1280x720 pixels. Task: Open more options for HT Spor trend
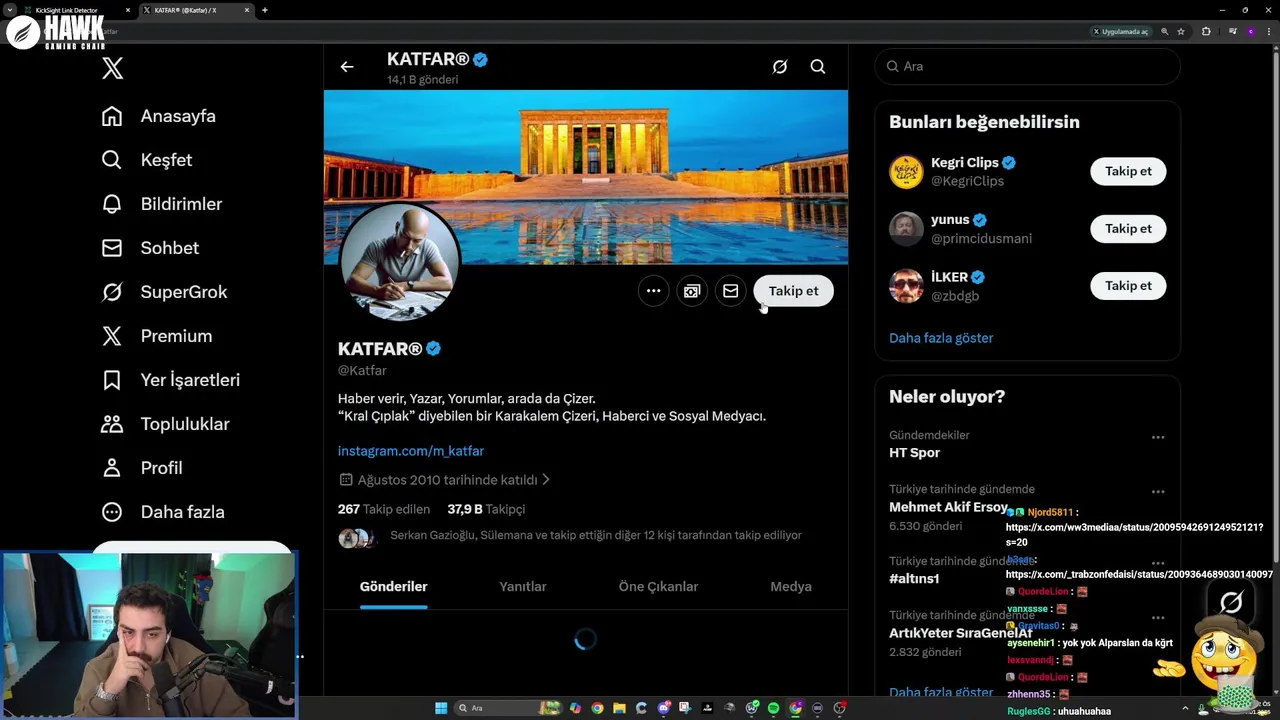click(x=1157, y=437)
